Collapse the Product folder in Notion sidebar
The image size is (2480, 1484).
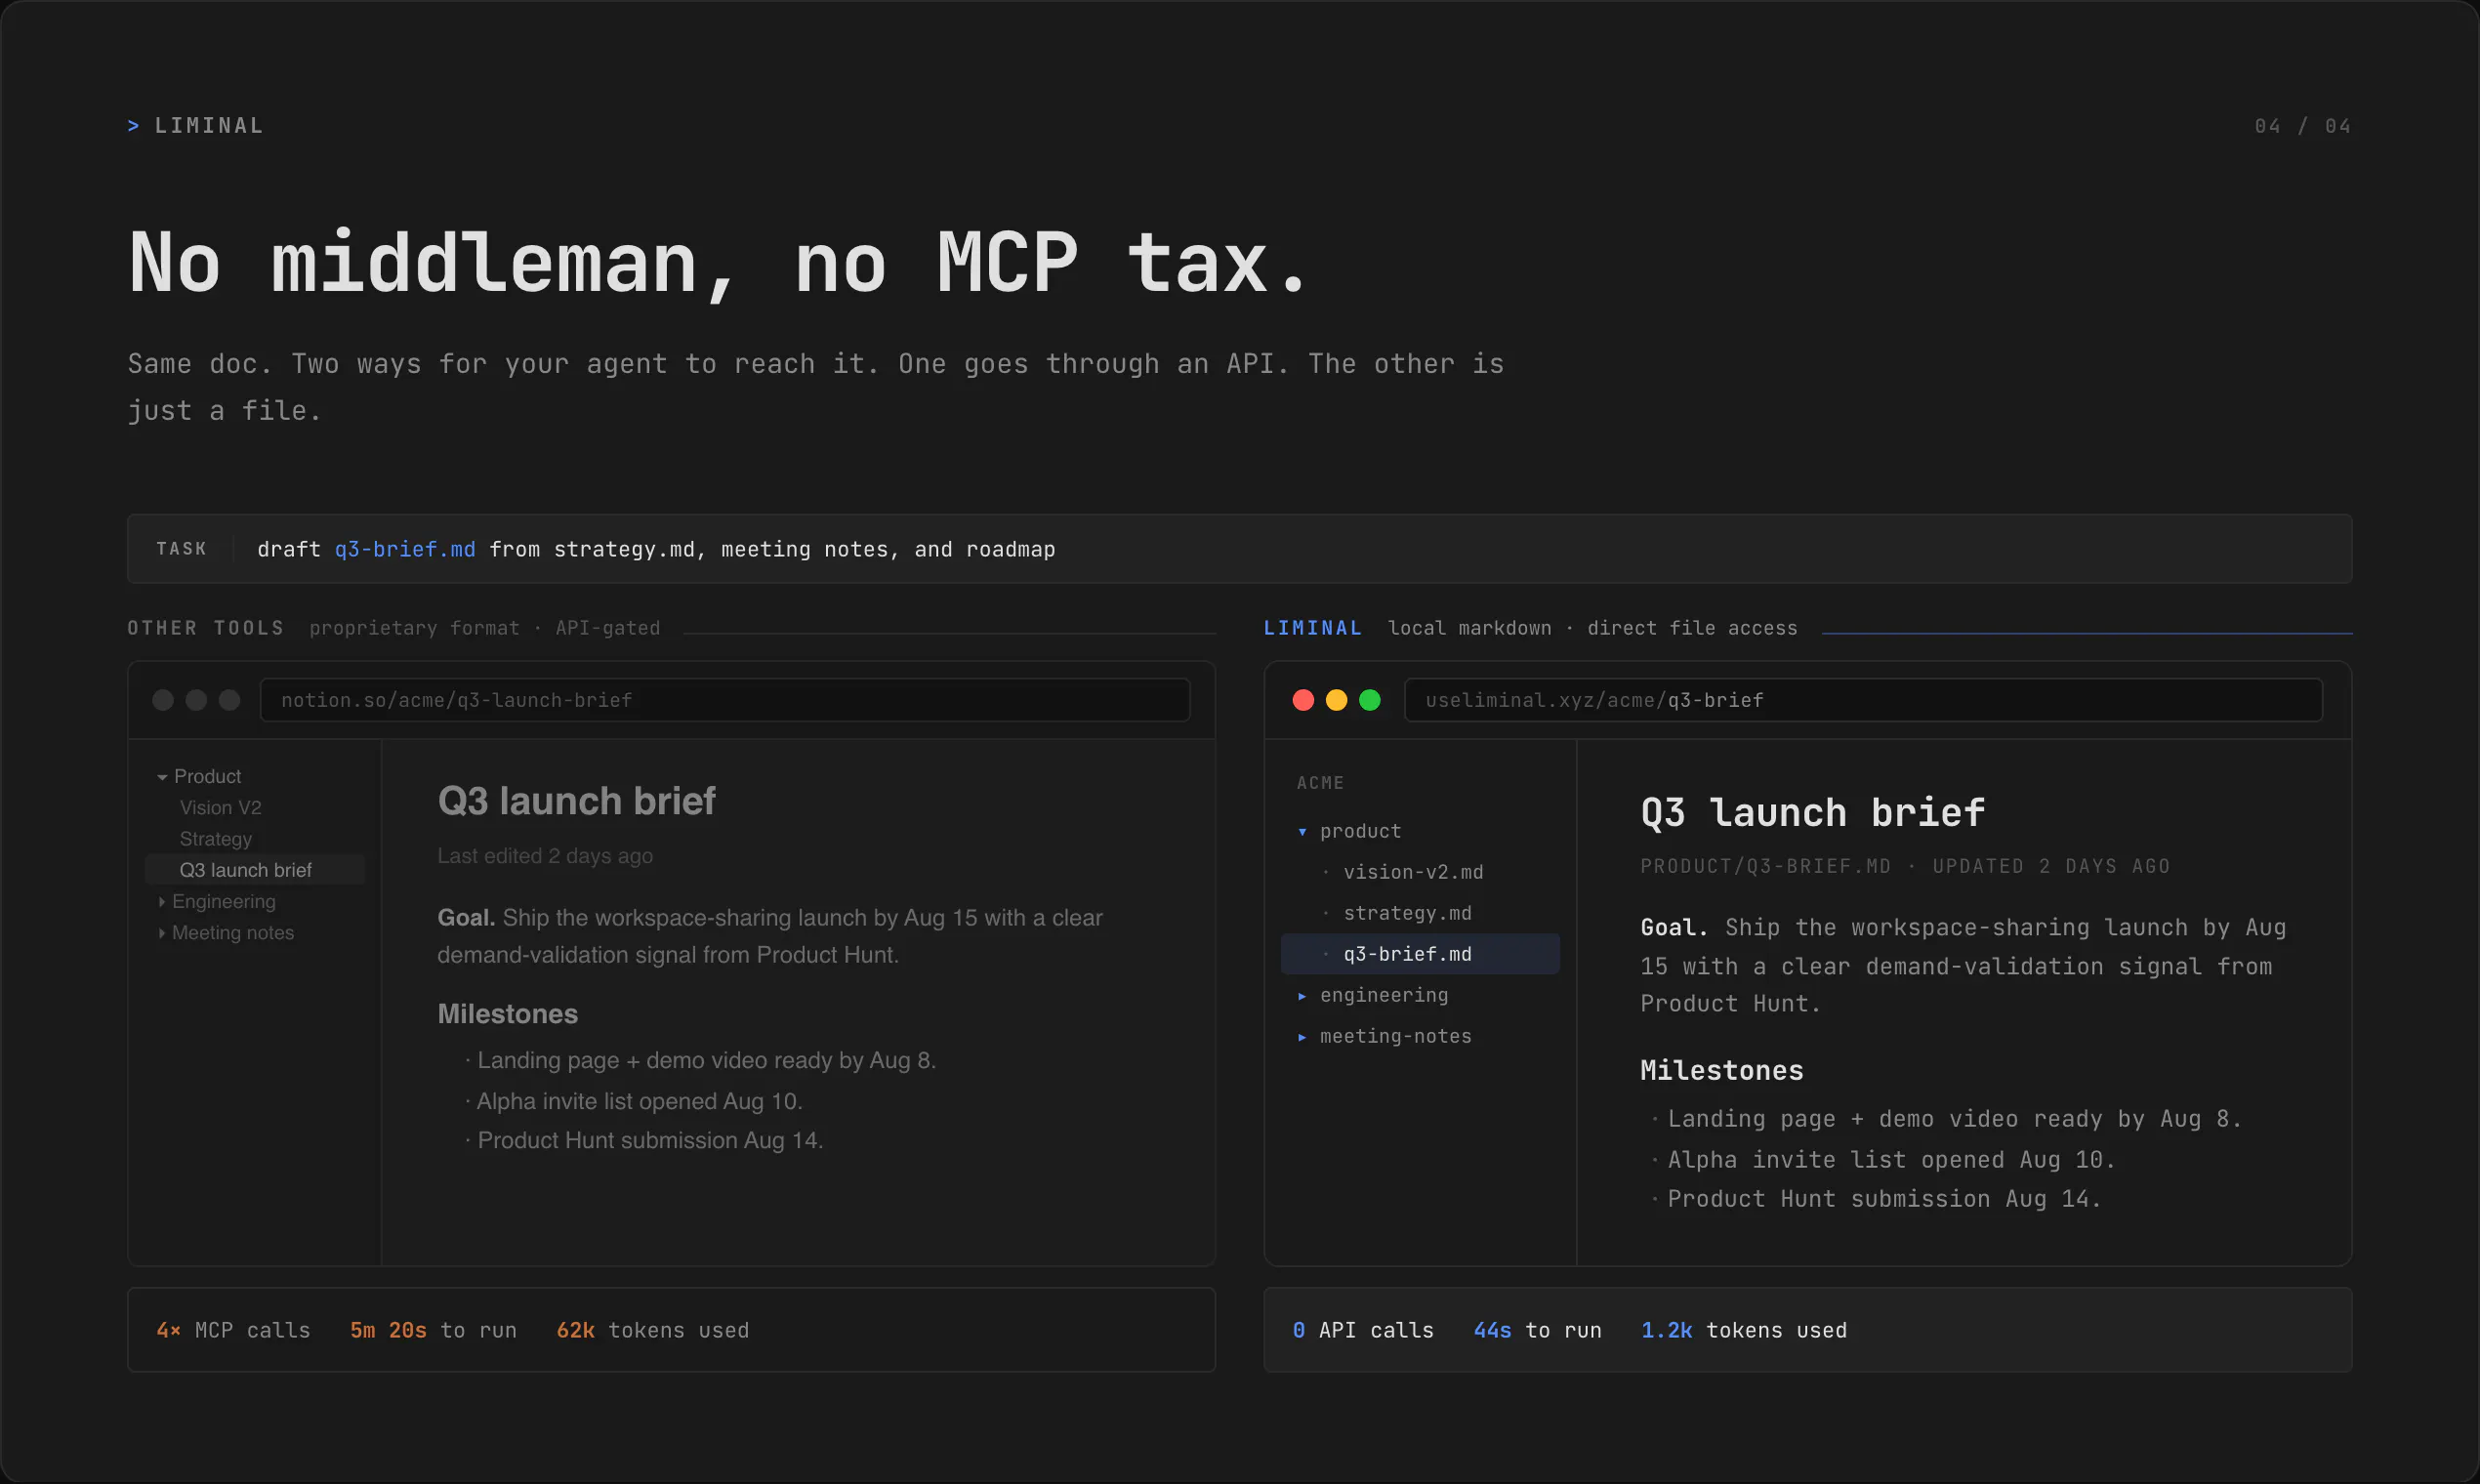162,777
